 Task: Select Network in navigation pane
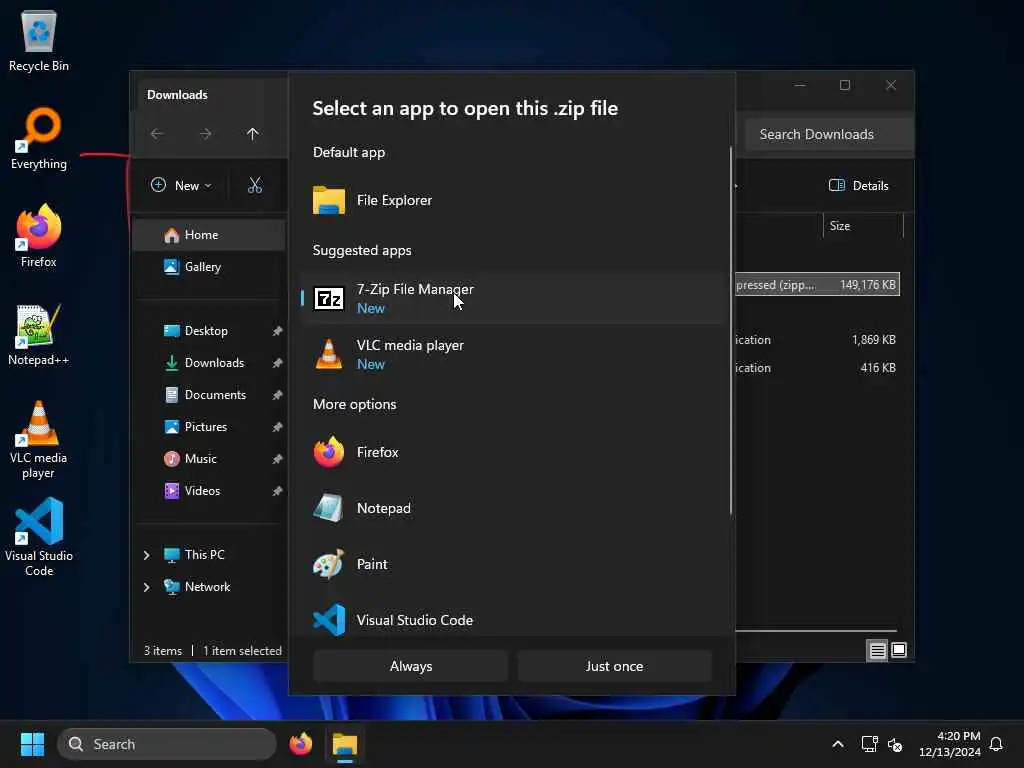pos(207,586)
